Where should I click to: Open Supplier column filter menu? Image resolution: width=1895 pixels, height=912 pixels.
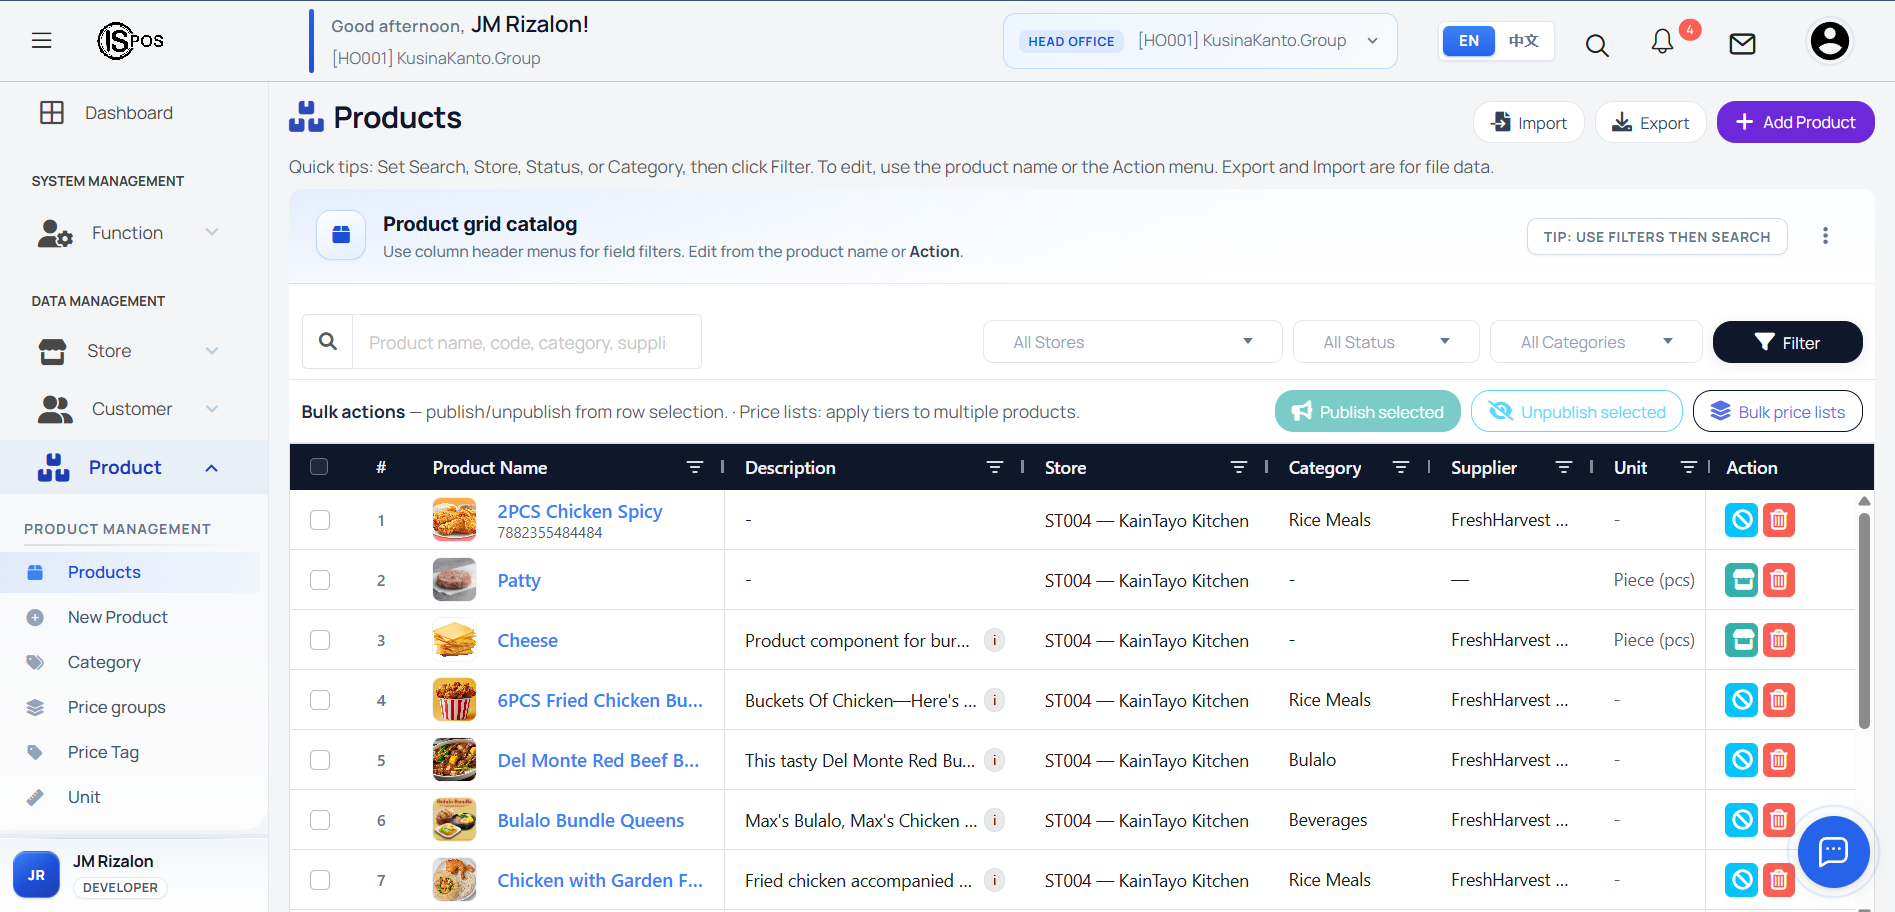click(x=1564, y=467)
